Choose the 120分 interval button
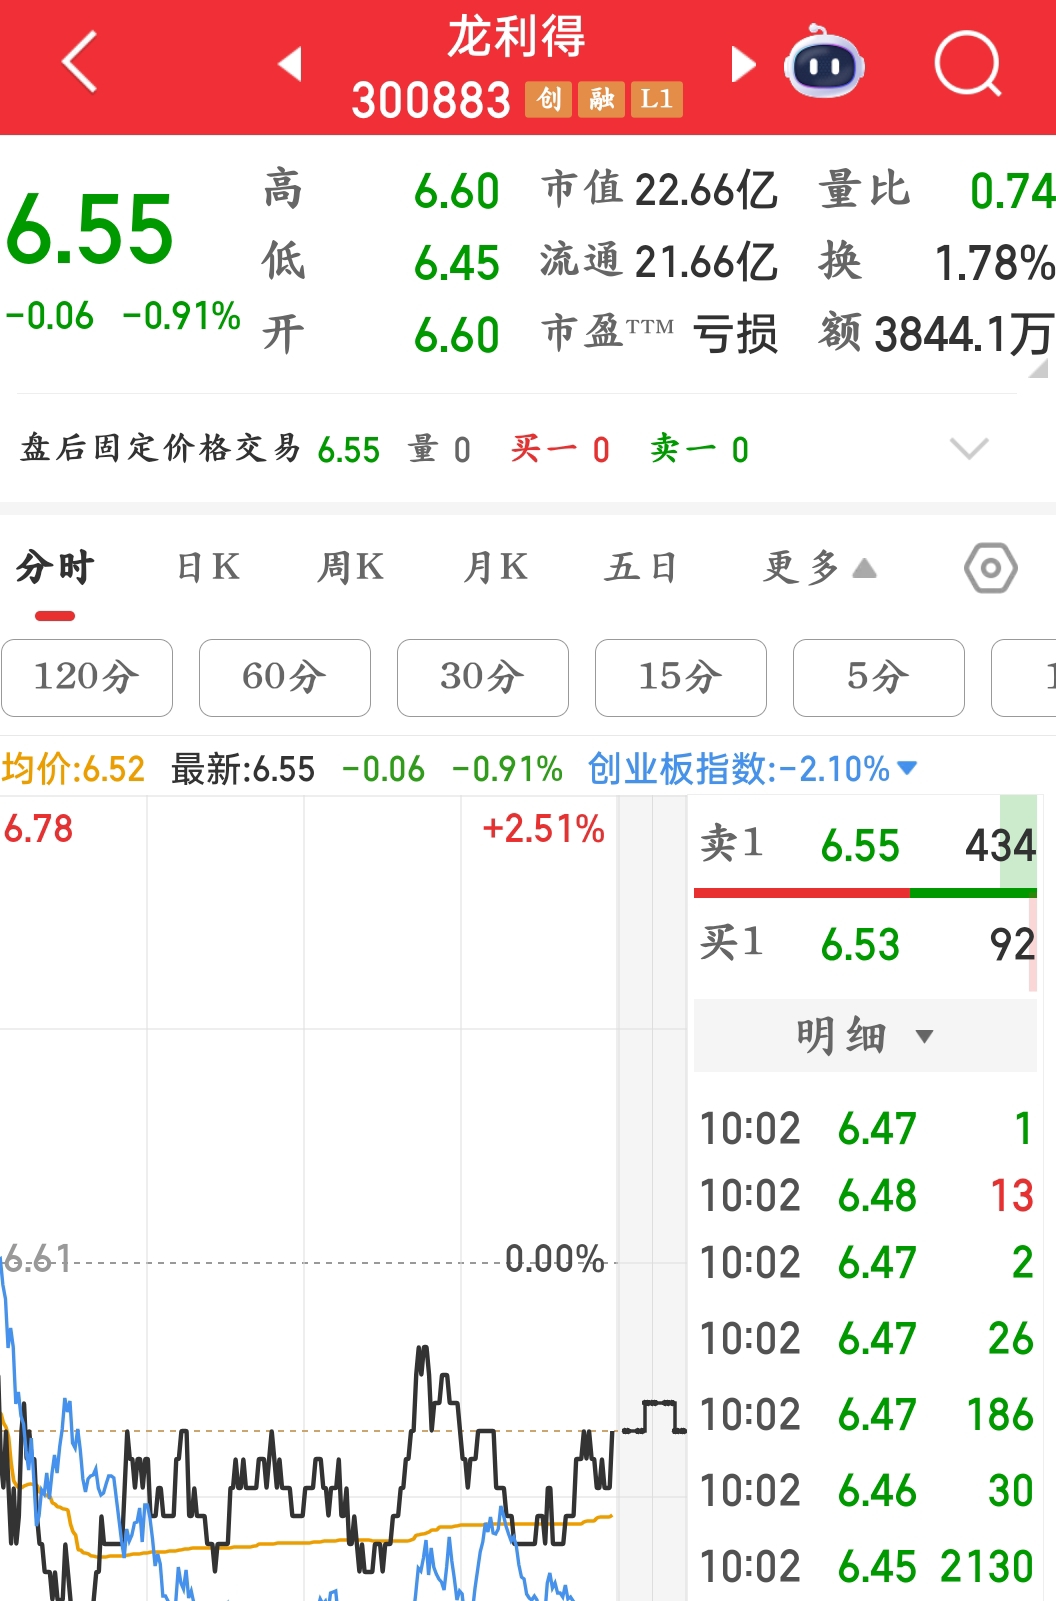The width and height of the screenshot is (1056, 1601). pos(87,678)
